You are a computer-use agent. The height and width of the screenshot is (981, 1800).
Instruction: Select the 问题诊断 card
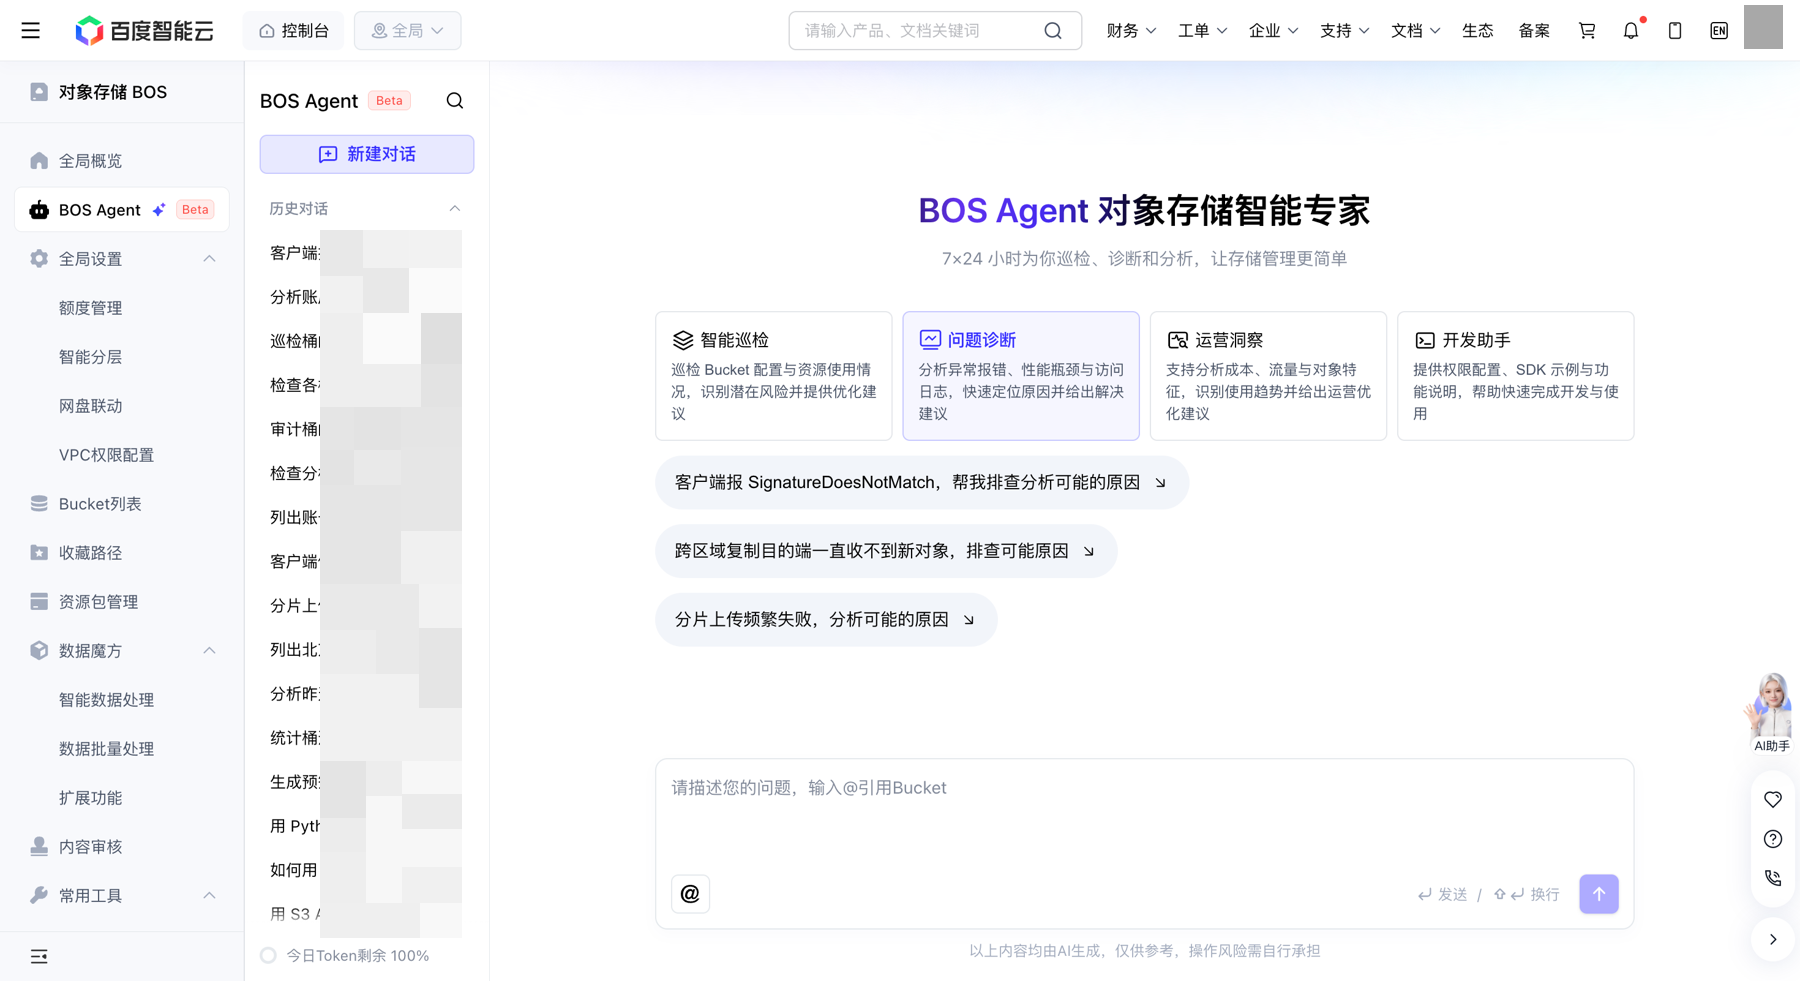coord(1021,376)
